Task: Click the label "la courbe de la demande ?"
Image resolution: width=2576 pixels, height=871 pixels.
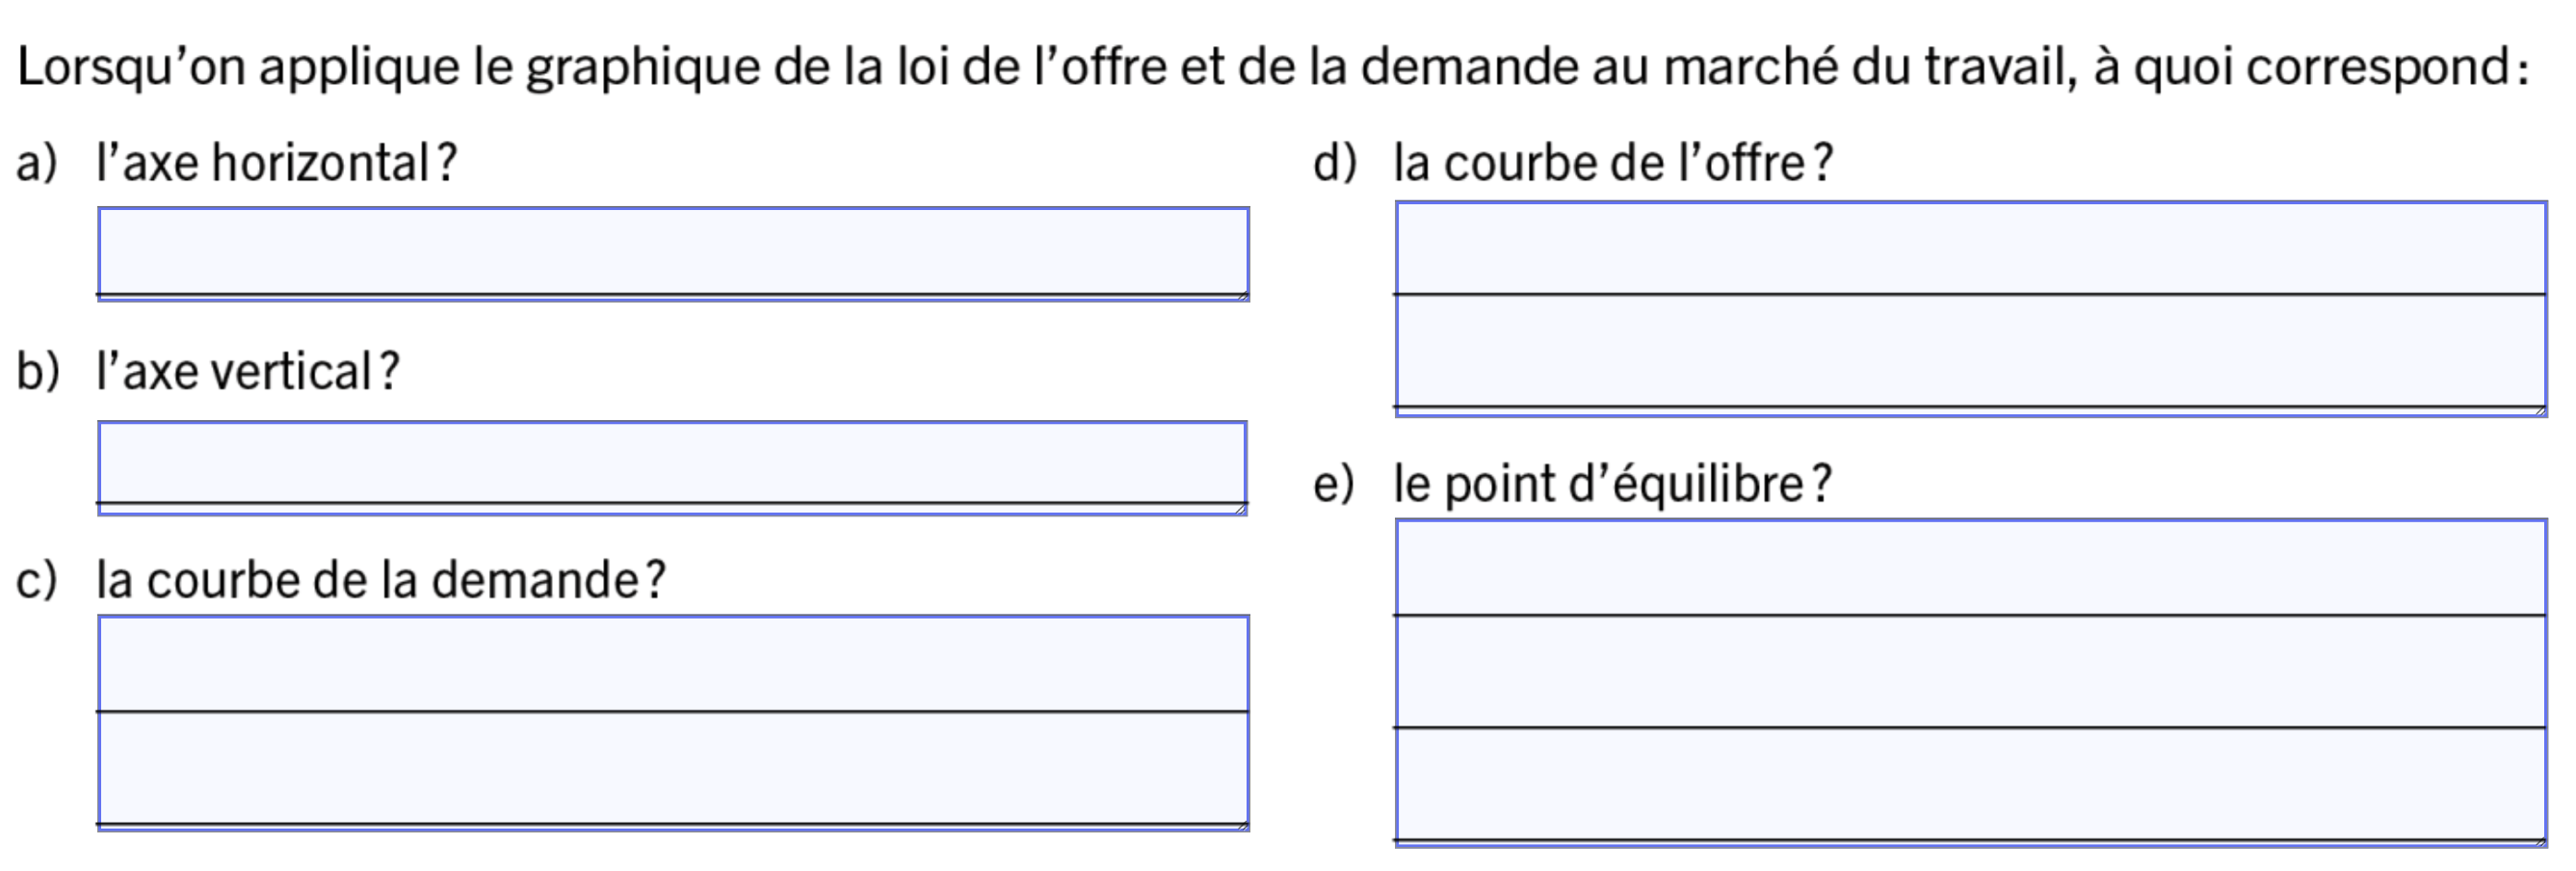Action: [x=380, y=580]
